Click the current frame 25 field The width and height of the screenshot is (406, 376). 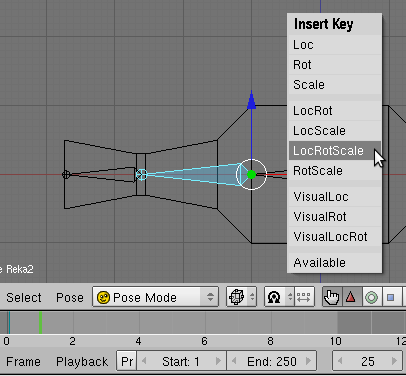[368, 361]
